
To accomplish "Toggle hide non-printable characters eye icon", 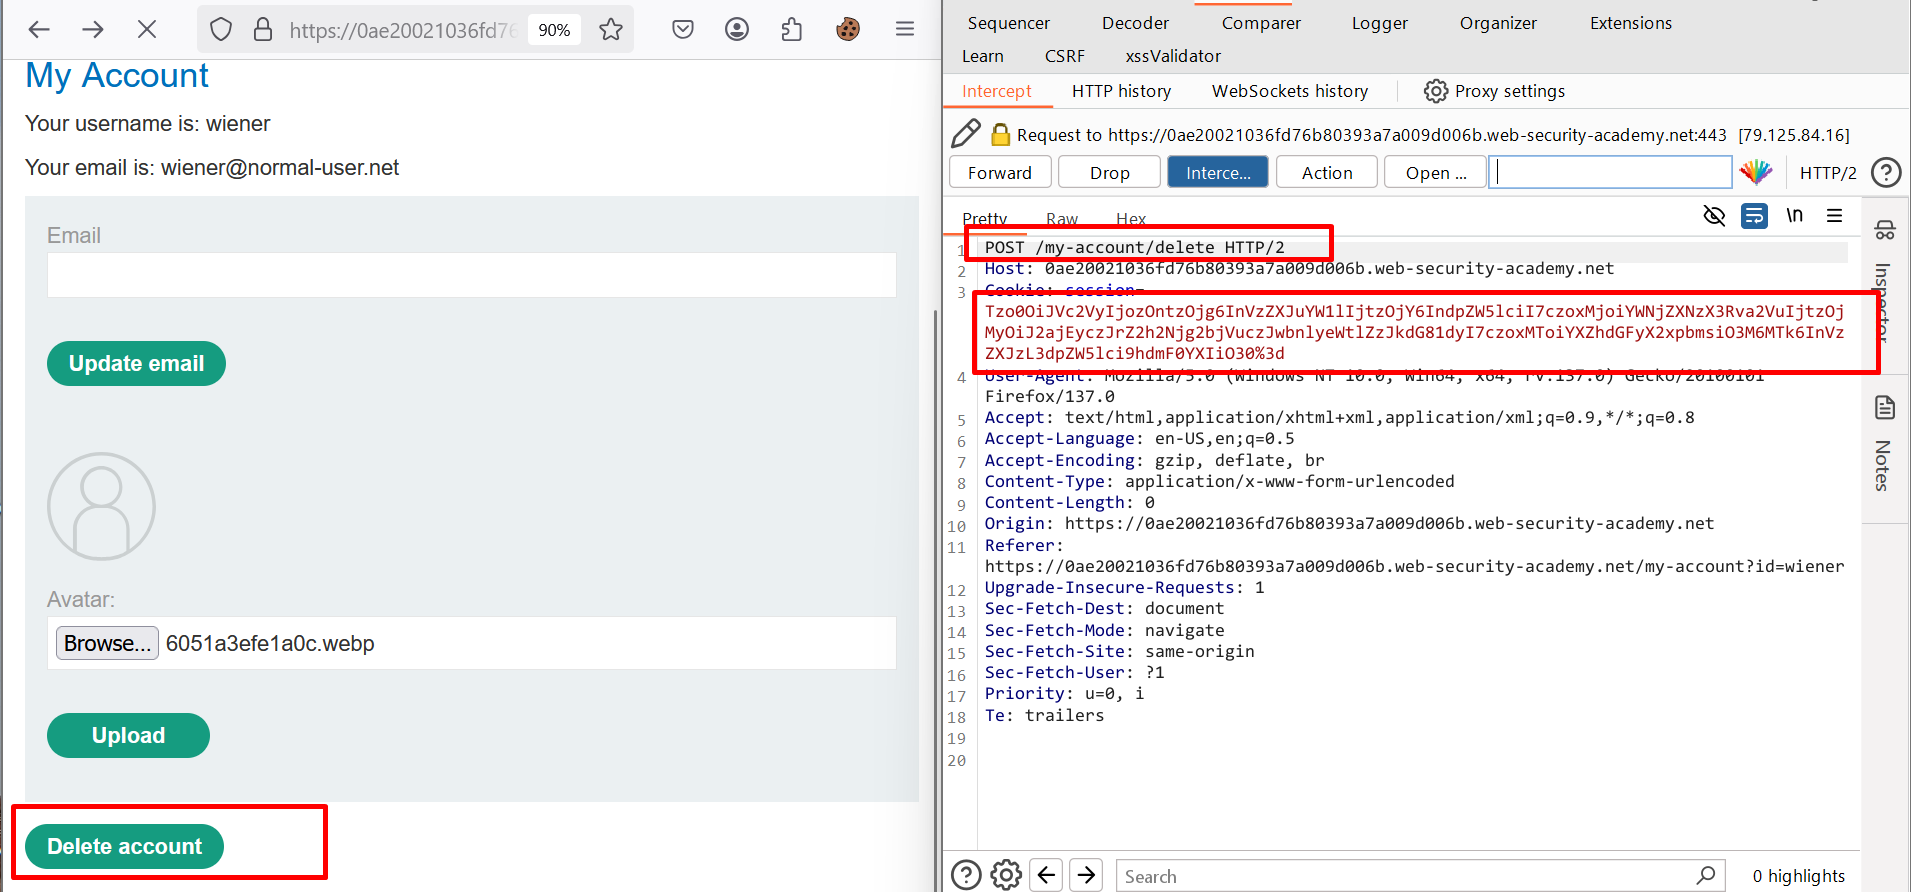I will tap(1714, 216).
